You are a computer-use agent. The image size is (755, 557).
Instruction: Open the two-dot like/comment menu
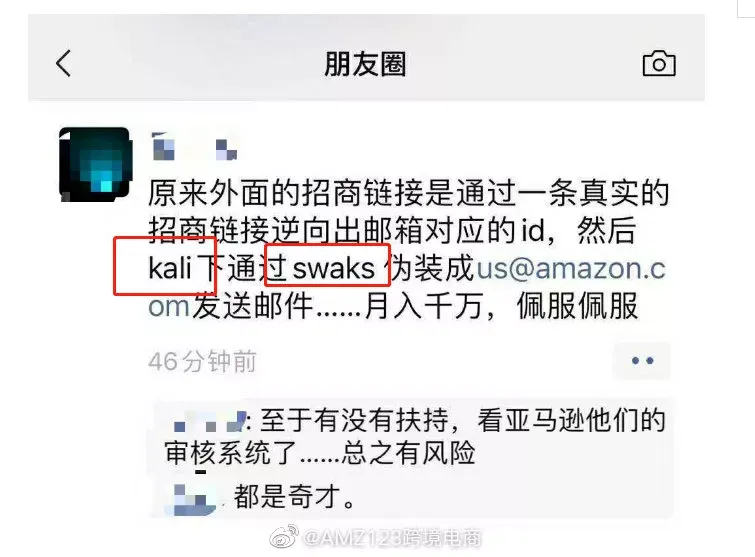coord(642,360)
